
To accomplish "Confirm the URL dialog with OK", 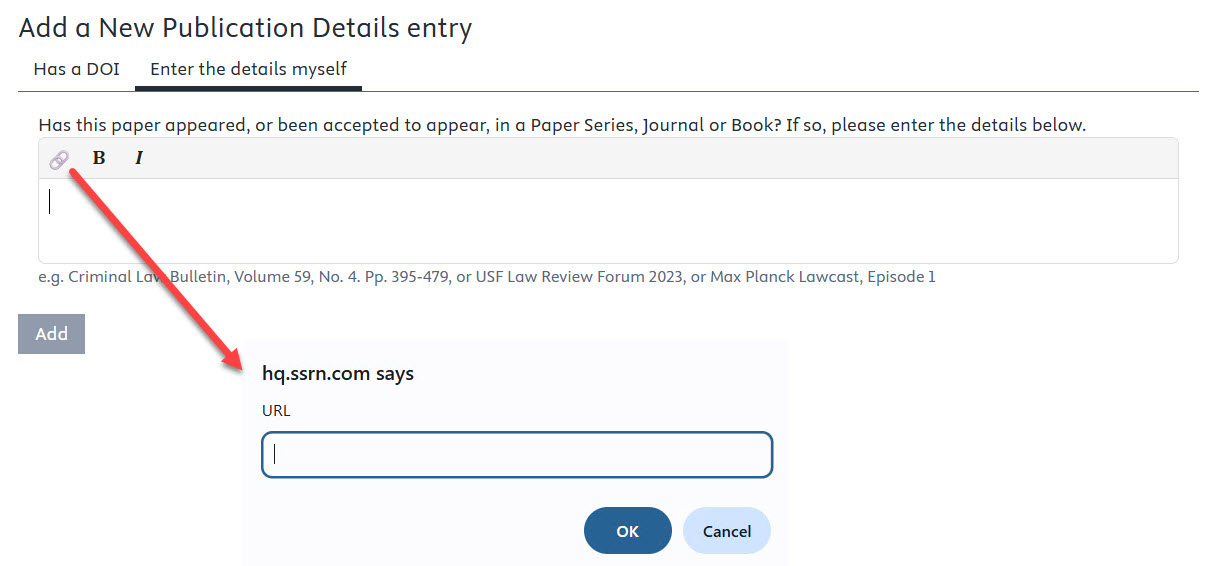I will (x=627, y=531).
